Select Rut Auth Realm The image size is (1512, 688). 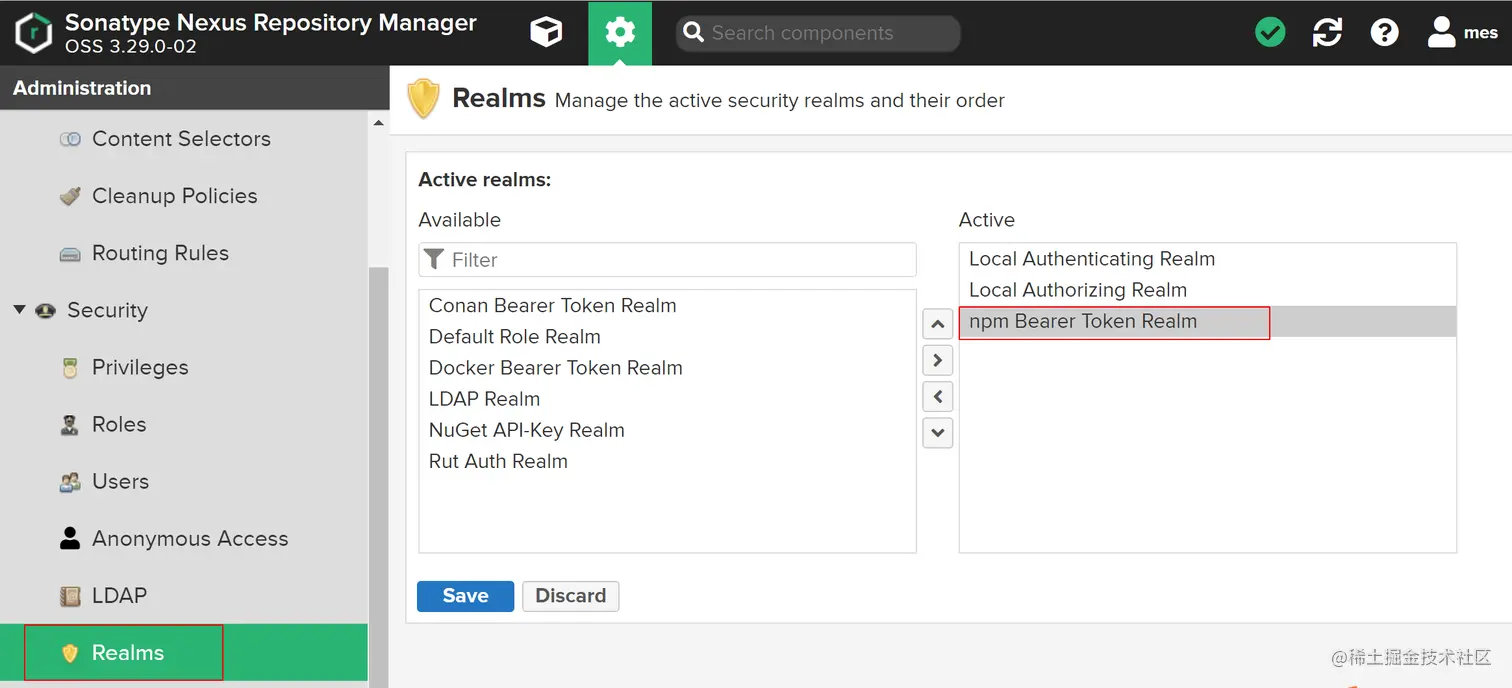point(667,461)
